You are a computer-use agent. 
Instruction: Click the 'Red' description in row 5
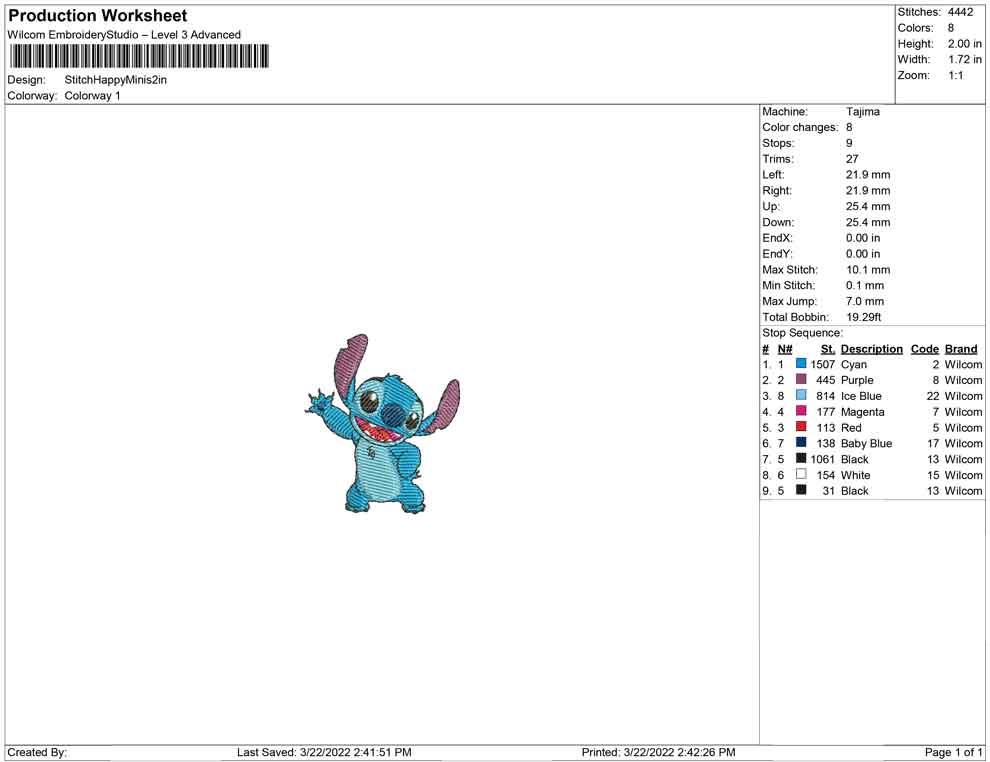tap(850, 427)
